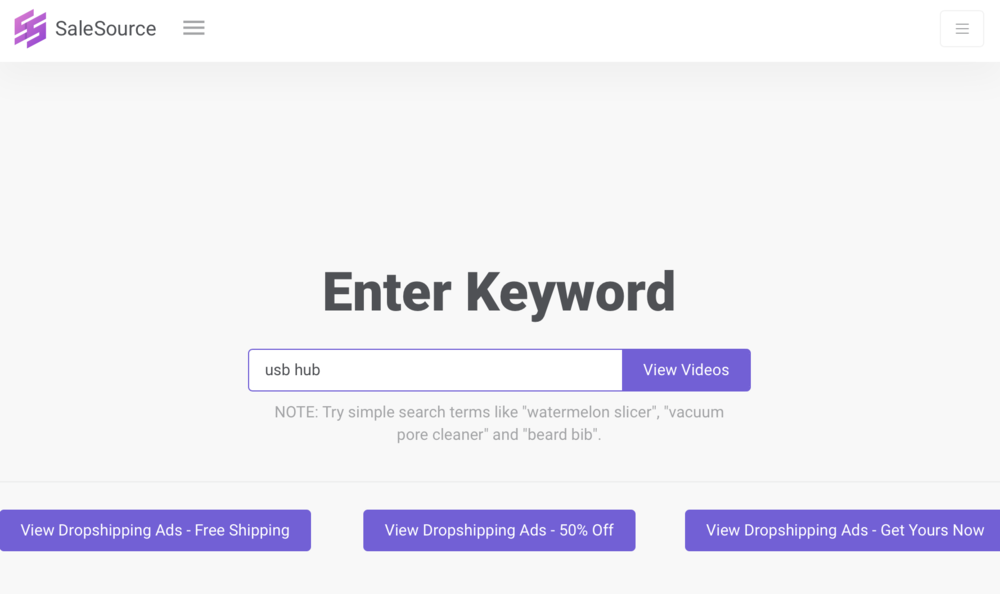The image size is (1000, 594).
Task: Open the sidebar hamburger menu beside SaleSource
Action: coord(194,28)
